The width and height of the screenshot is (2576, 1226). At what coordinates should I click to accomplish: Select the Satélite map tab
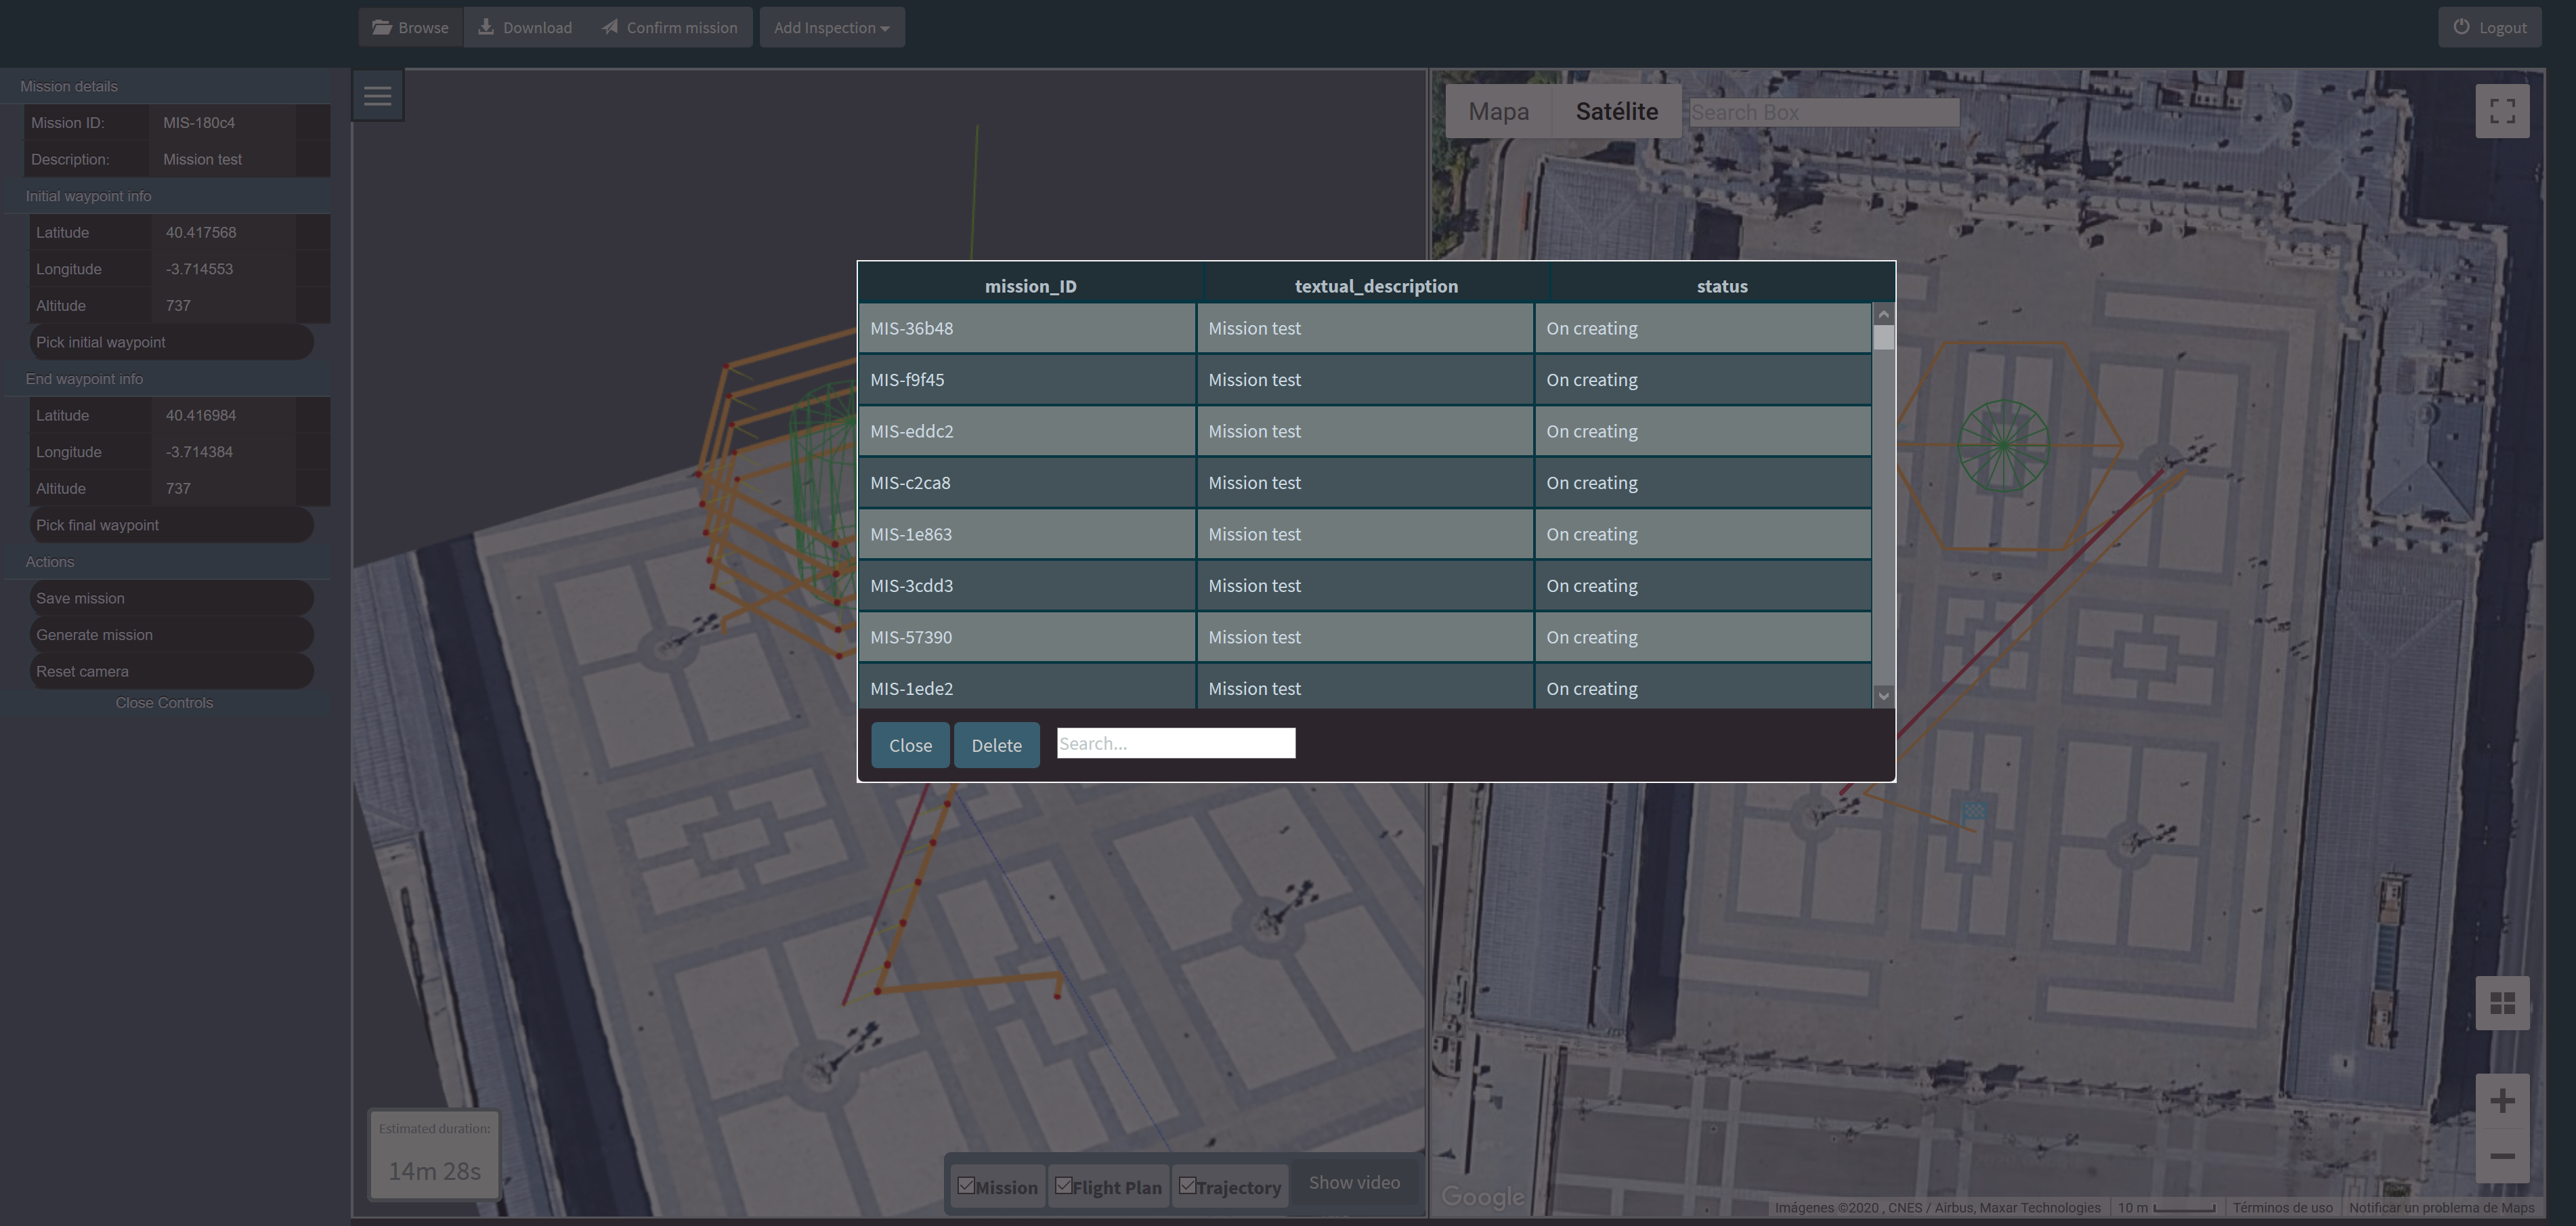click(1616, 111)
